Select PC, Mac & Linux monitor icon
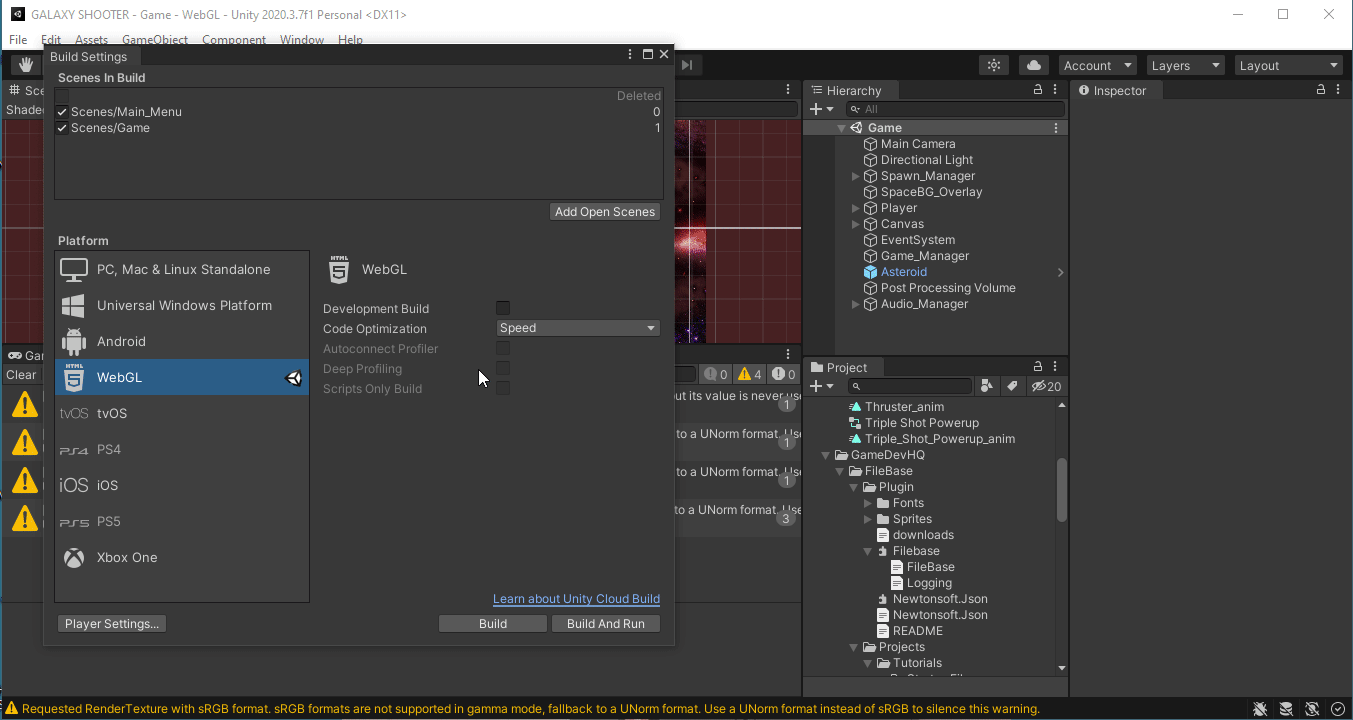 click(x=74, y=269)
